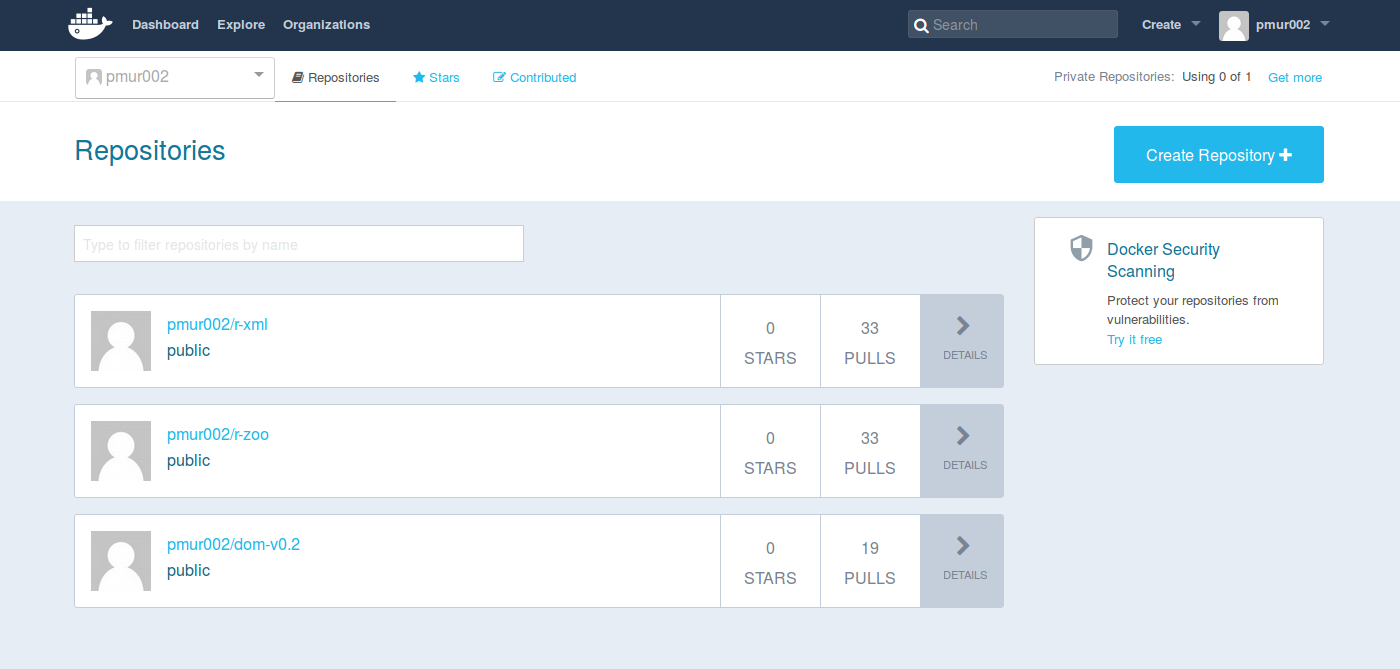
Task: Click the 33 PULLS count for r-xml
Action: pos(870,342)
